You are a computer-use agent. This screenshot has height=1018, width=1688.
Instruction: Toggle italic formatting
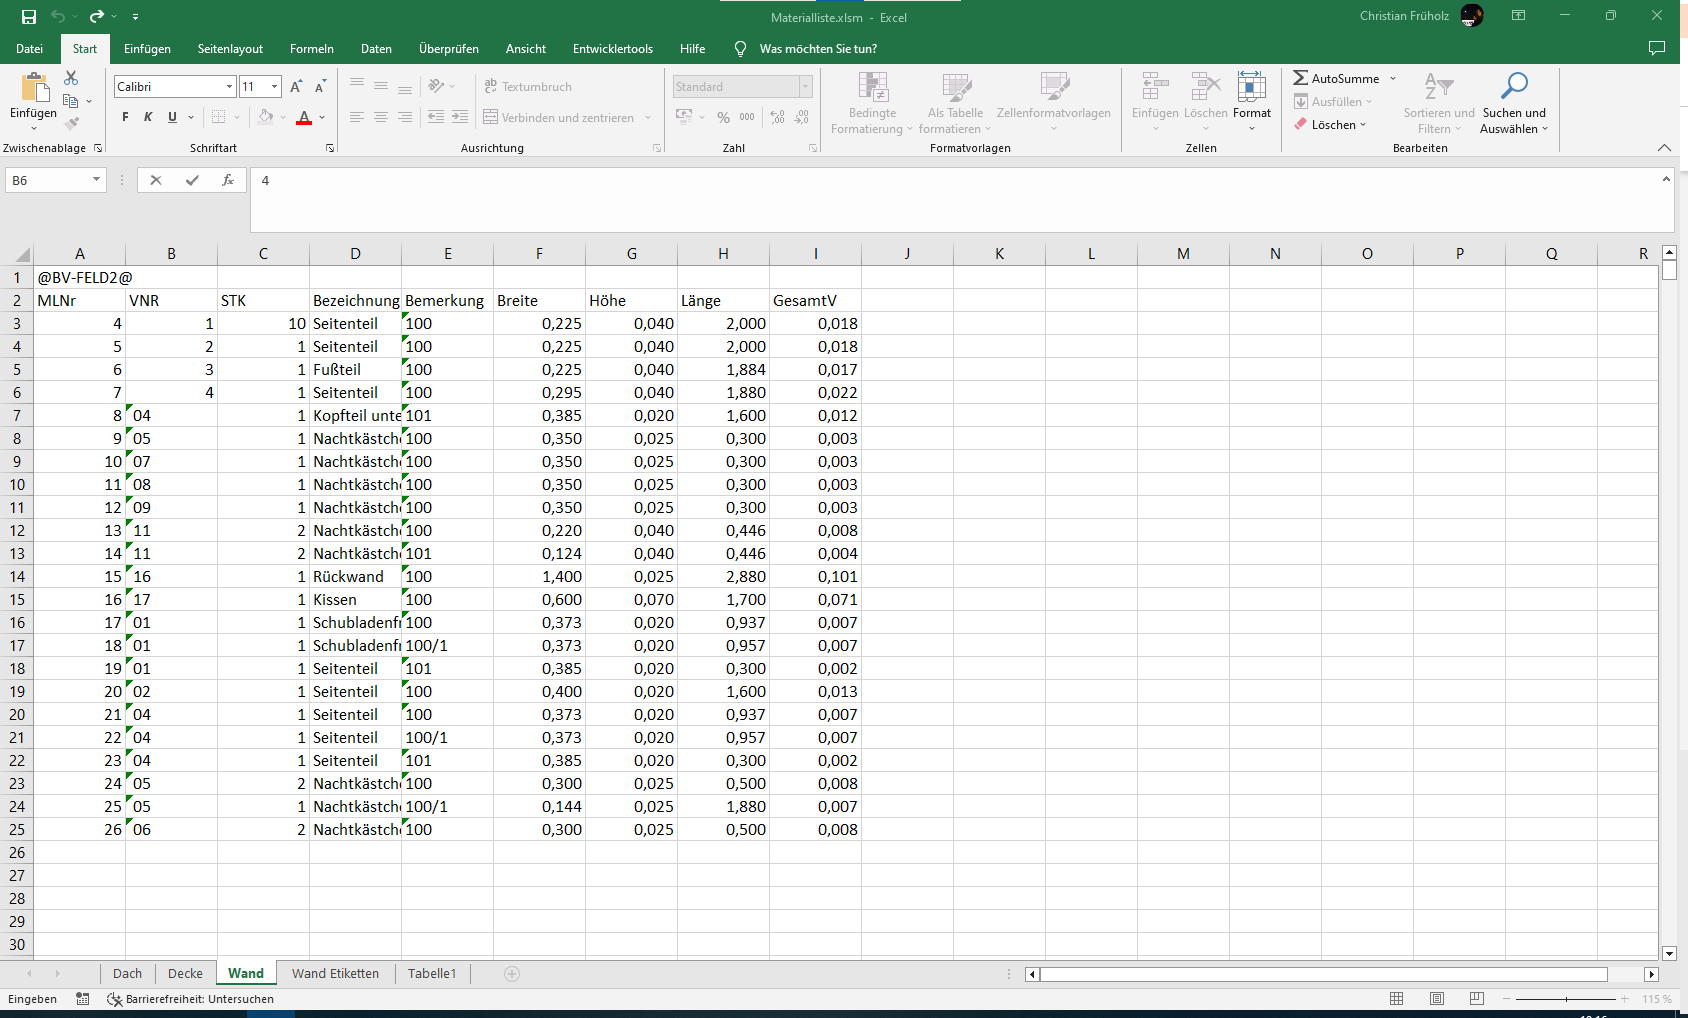tap(147, 117)
